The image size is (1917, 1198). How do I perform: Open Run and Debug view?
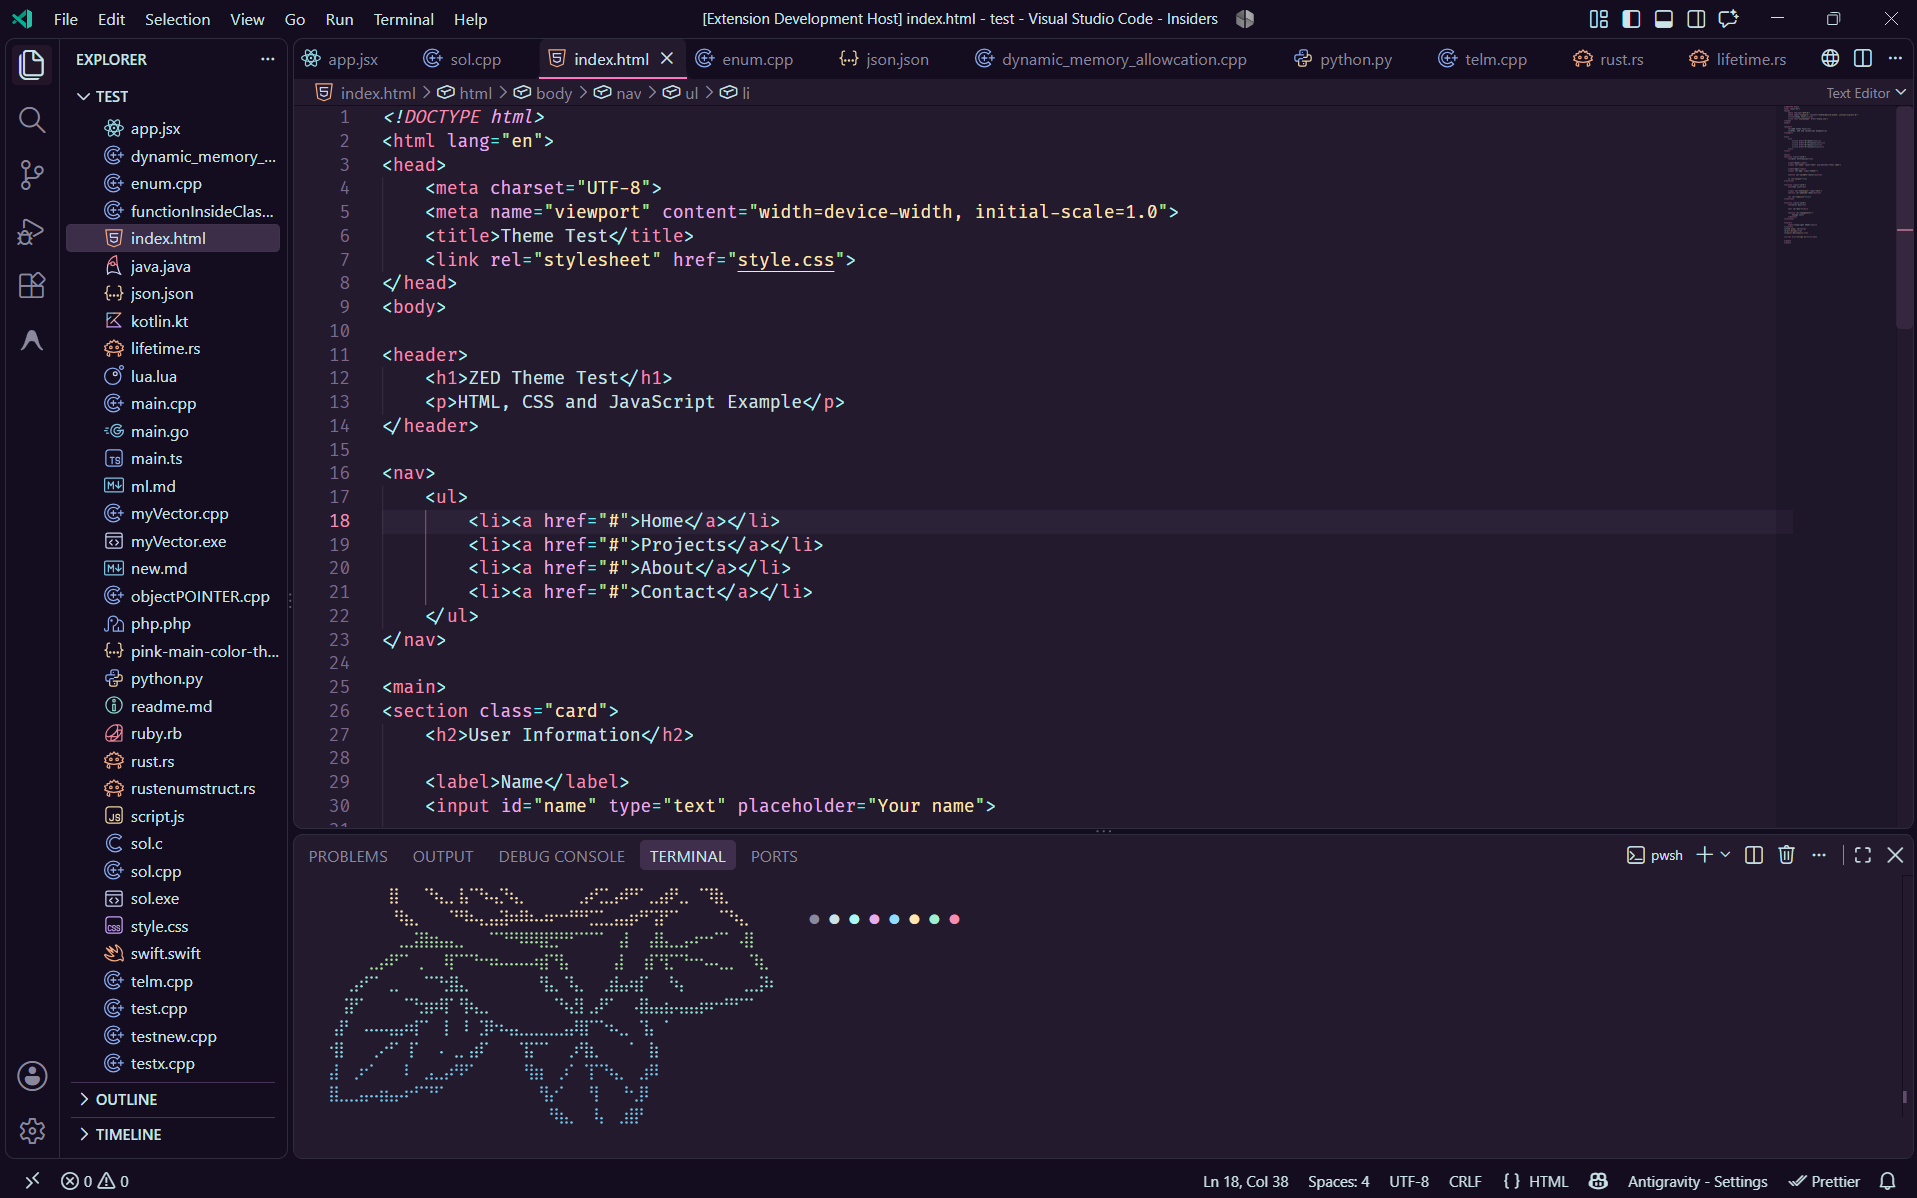pos(32,231)
